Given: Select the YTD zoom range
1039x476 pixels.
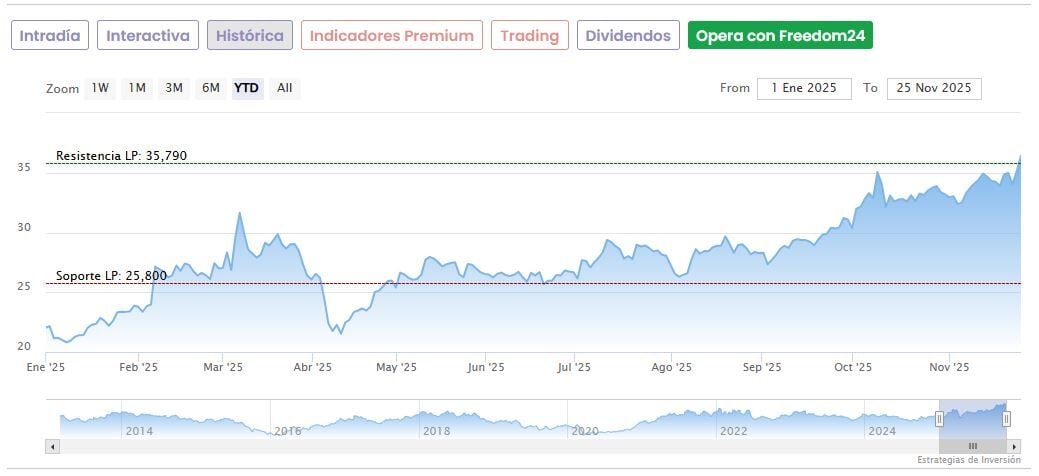Looking at the screenshot, I should coord(246,88).
